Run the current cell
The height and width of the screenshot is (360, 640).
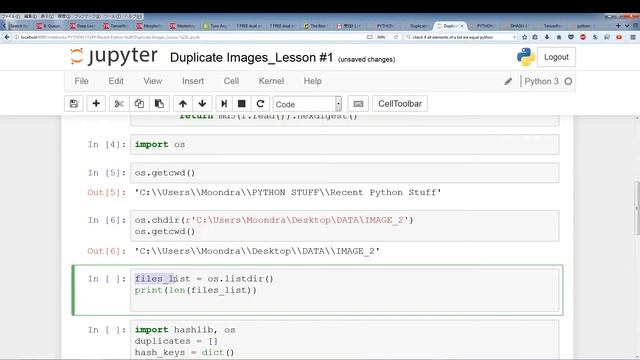[224, 104]
